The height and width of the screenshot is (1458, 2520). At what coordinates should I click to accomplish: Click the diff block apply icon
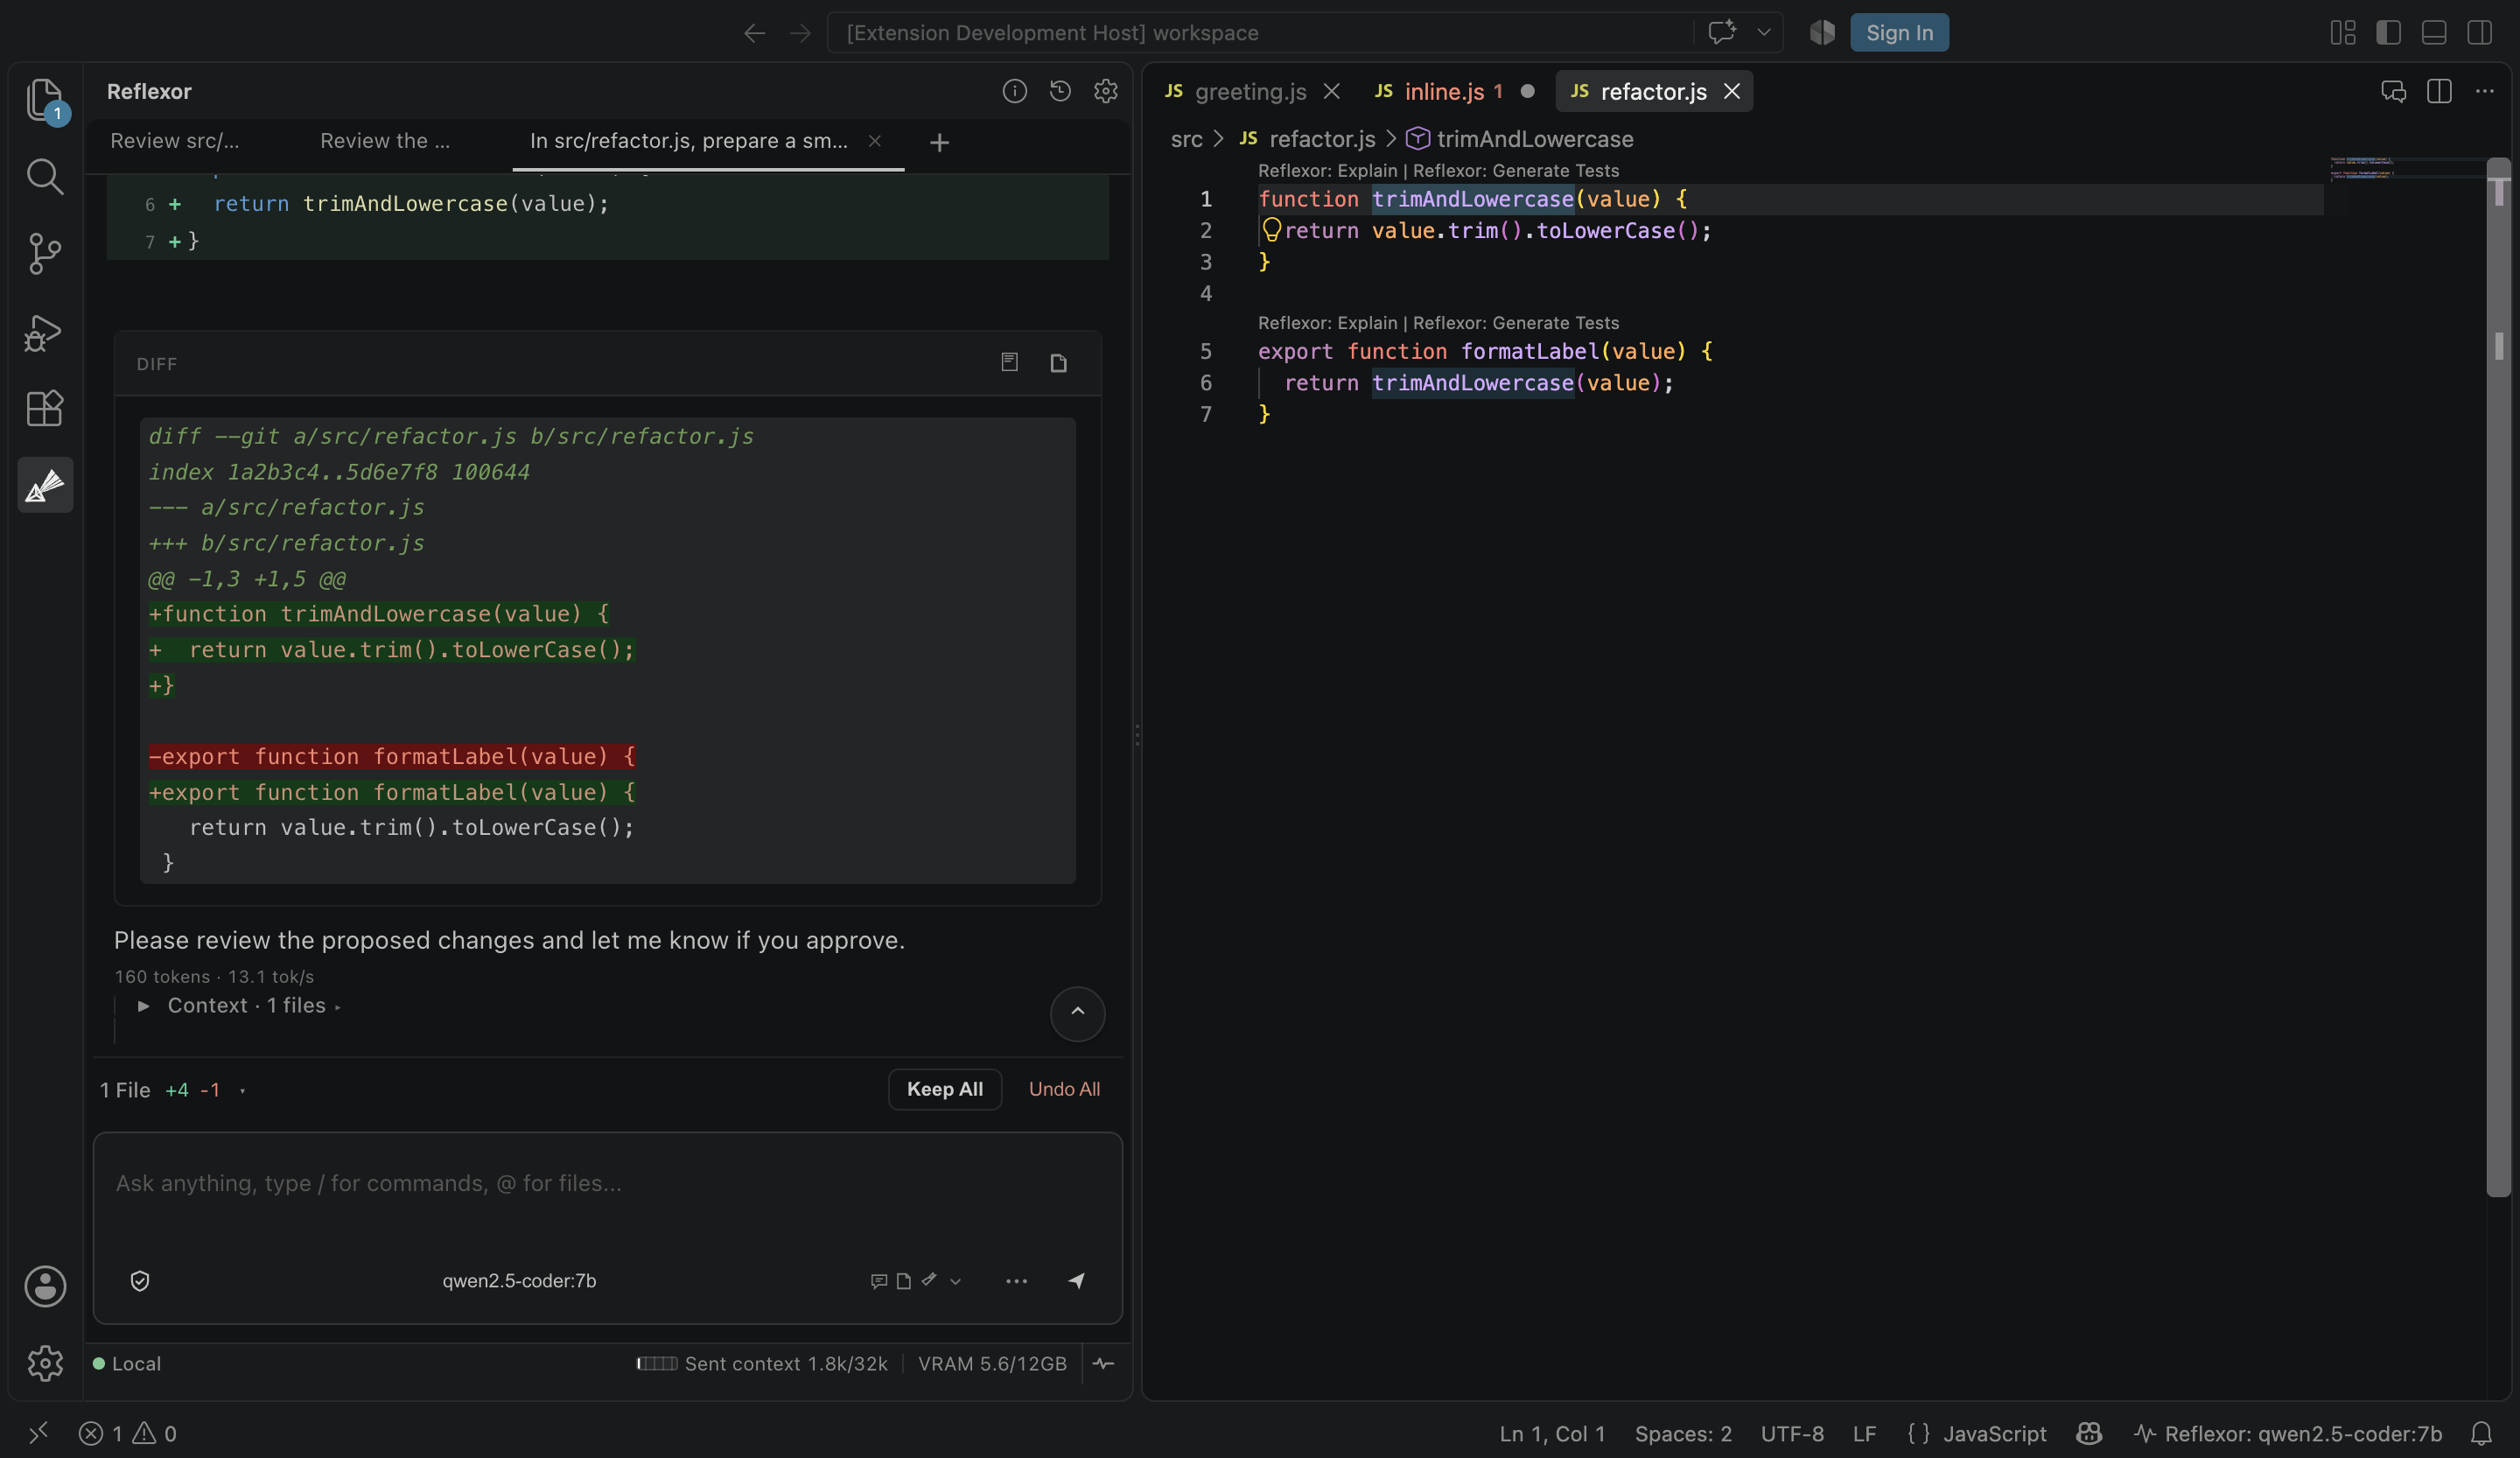pos(1010,362)
